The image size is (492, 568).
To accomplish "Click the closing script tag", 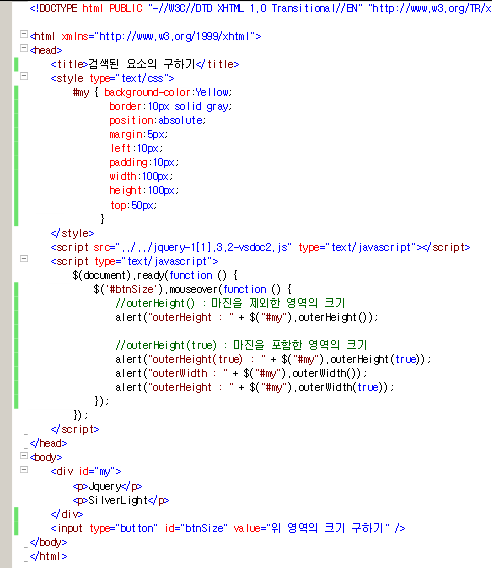I will [75, 430].
